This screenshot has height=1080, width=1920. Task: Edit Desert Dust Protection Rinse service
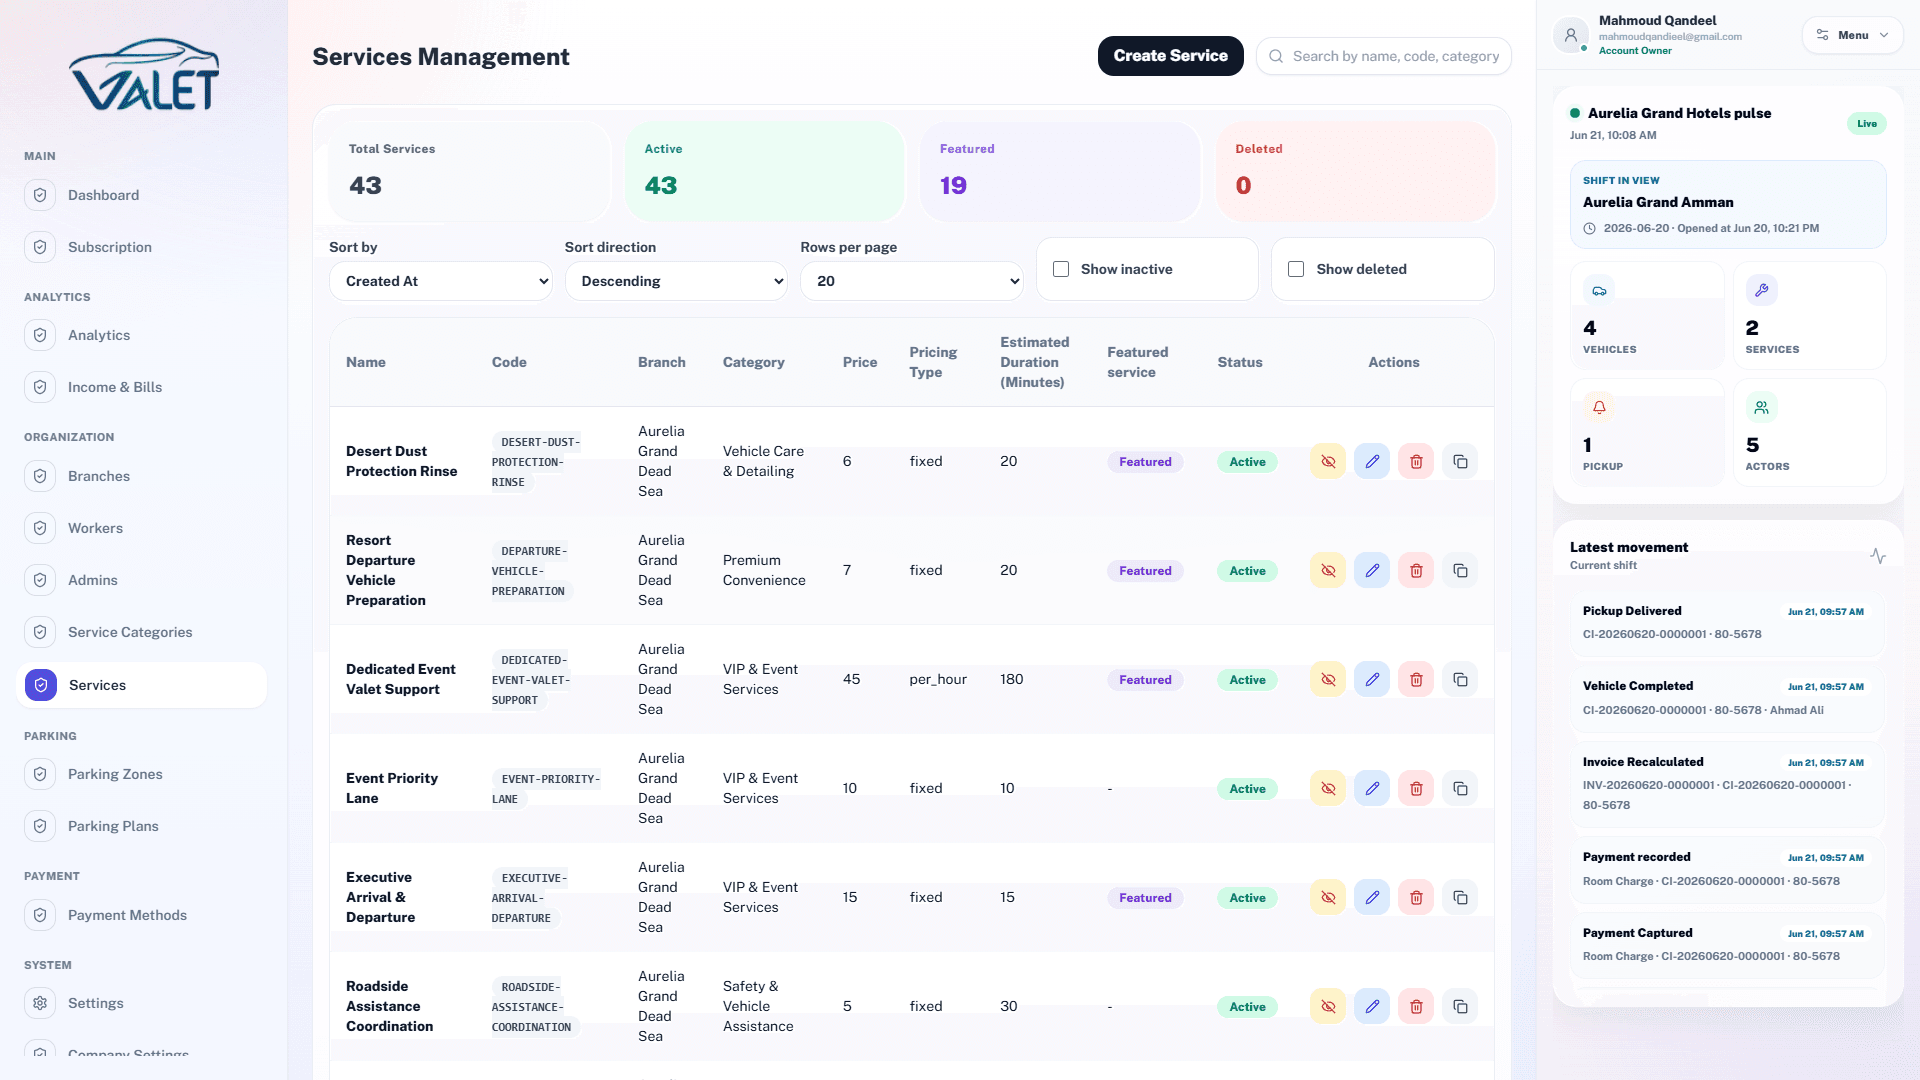coord(1372,461)
